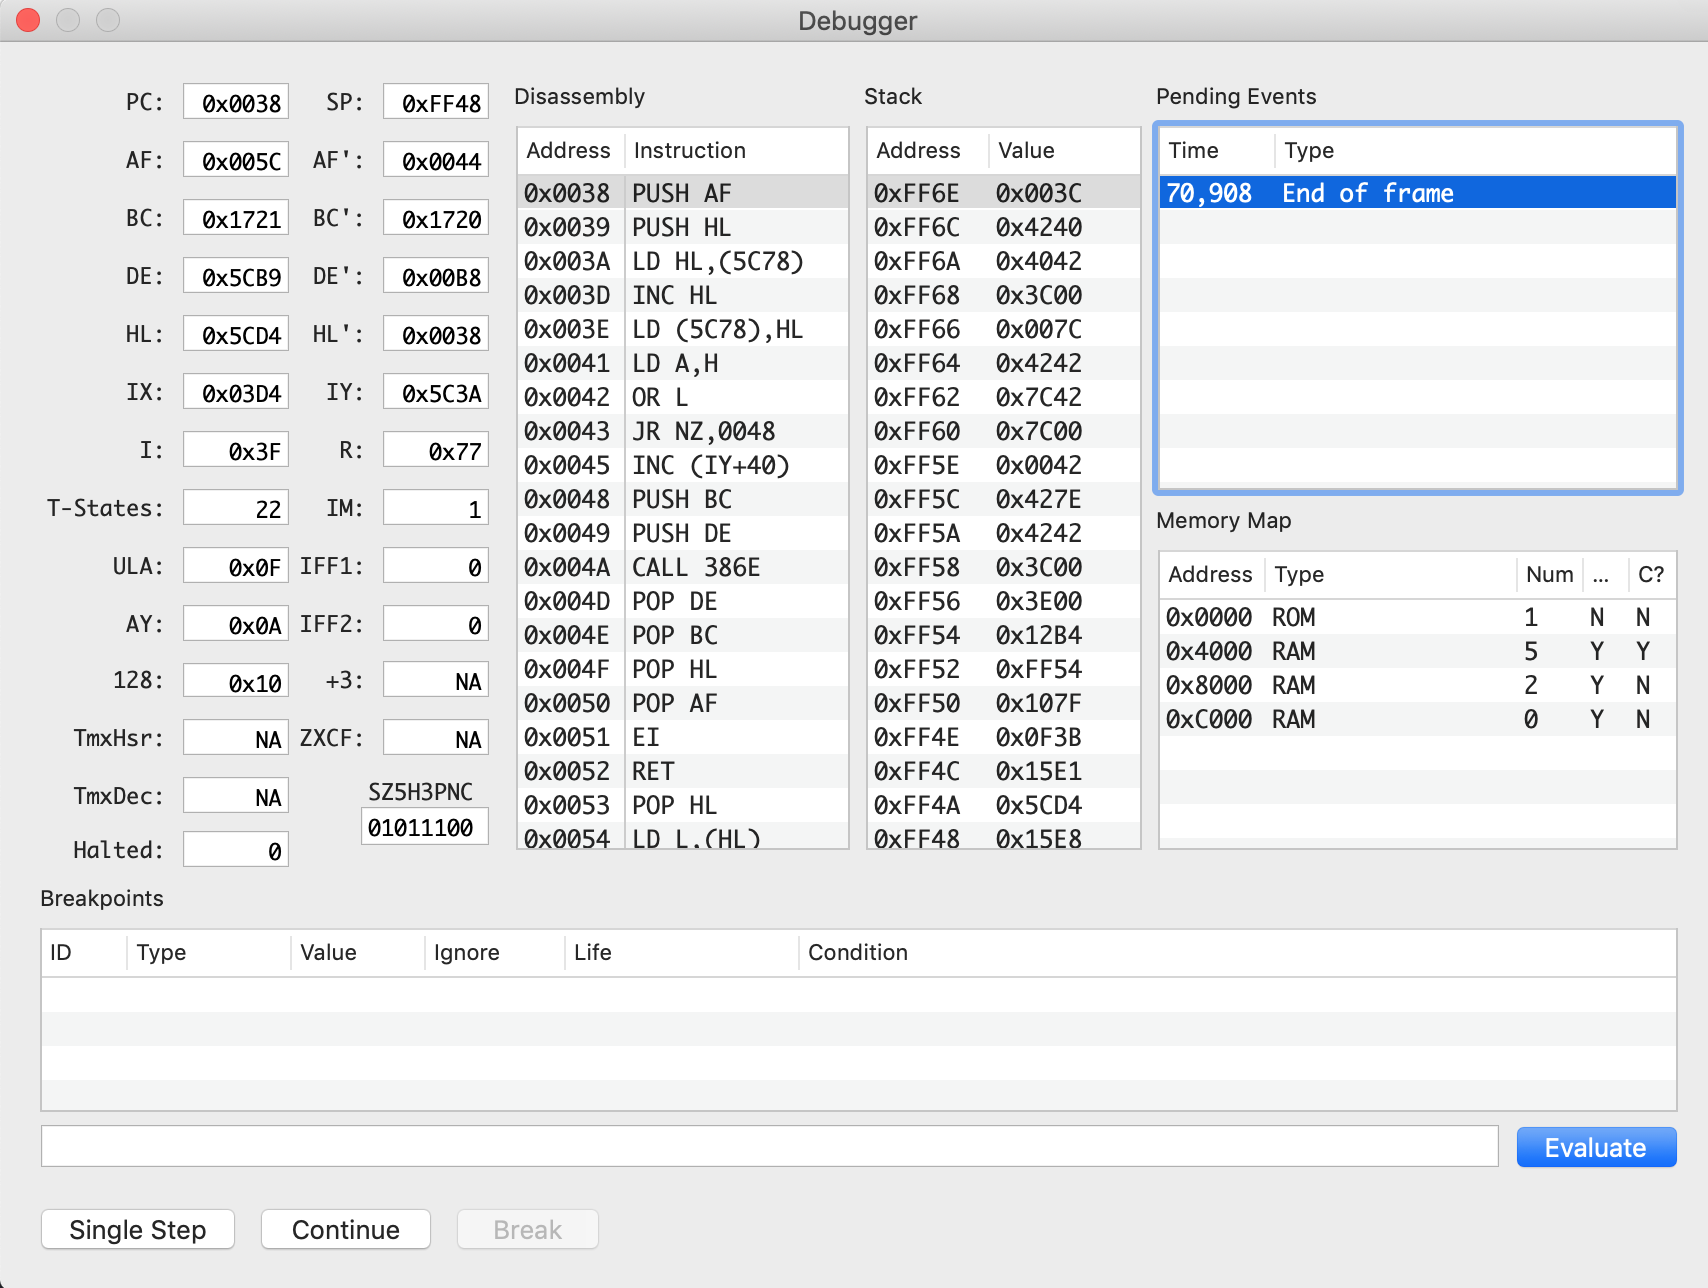
Task: Click the 128 value field
Action: click(x=236, y=682)
